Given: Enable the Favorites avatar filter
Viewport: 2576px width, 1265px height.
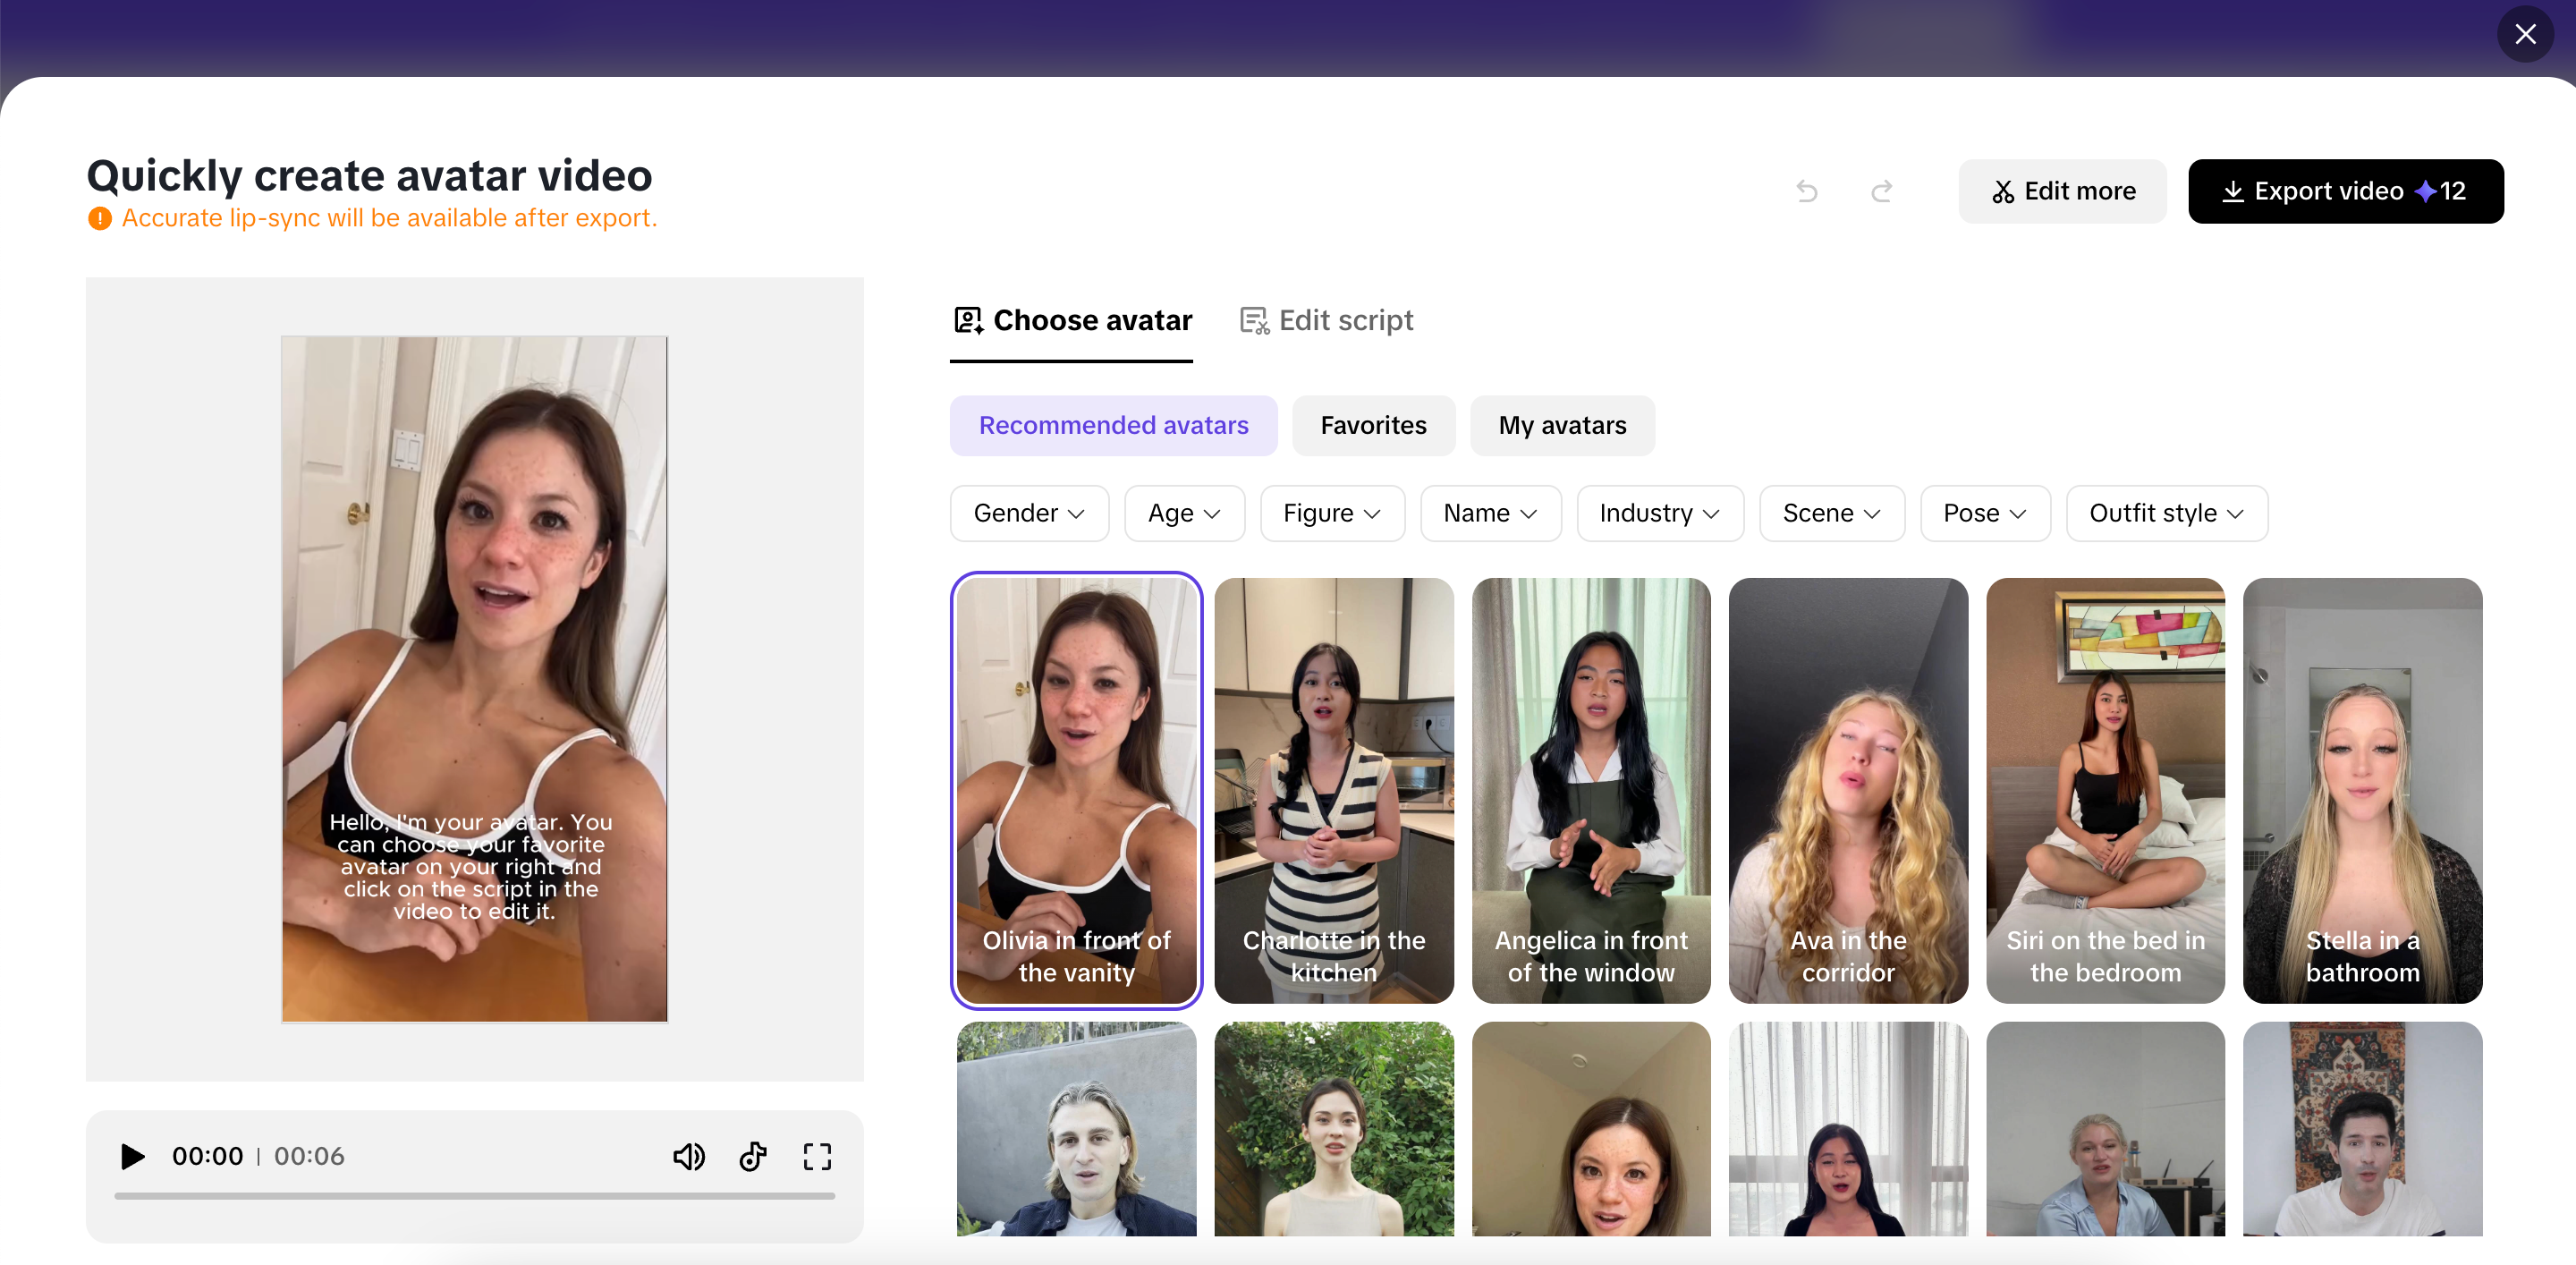Looking at the screenshot, I should coord(1373,425).
